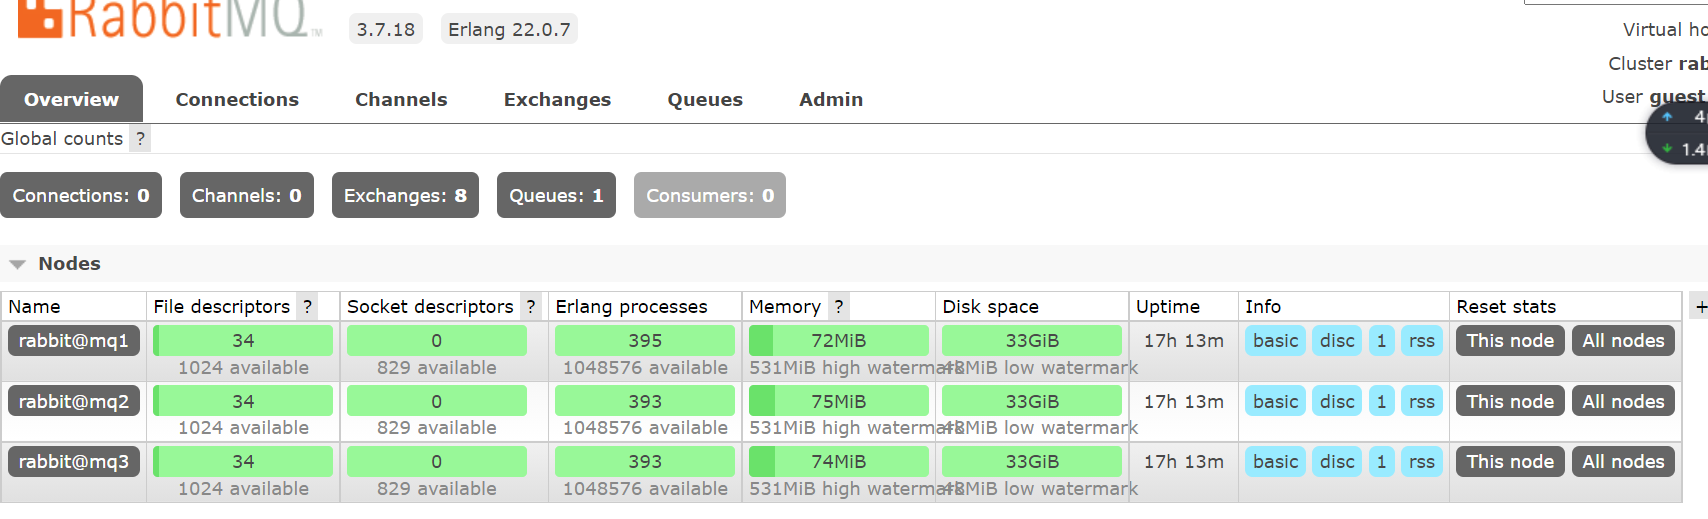
Task: Click the basic tag for rabbit@mq2
Action: 1275,401
